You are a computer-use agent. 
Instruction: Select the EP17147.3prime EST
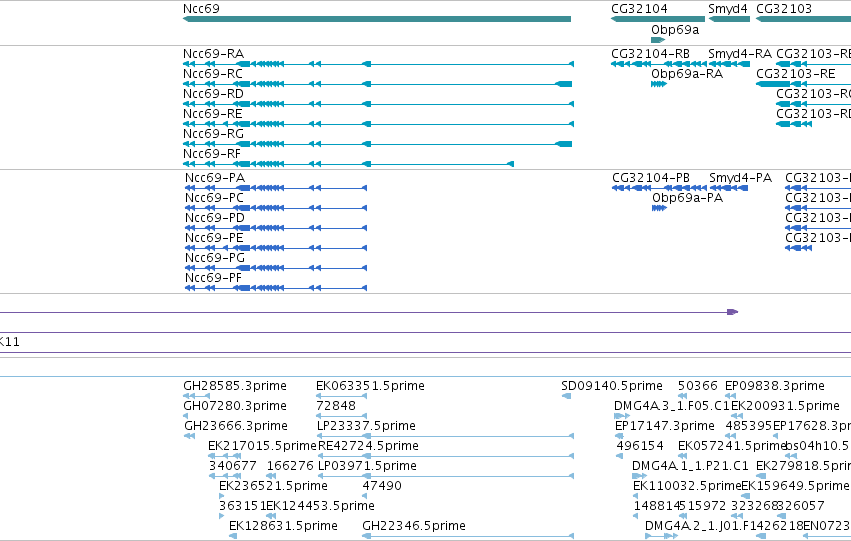619,436
